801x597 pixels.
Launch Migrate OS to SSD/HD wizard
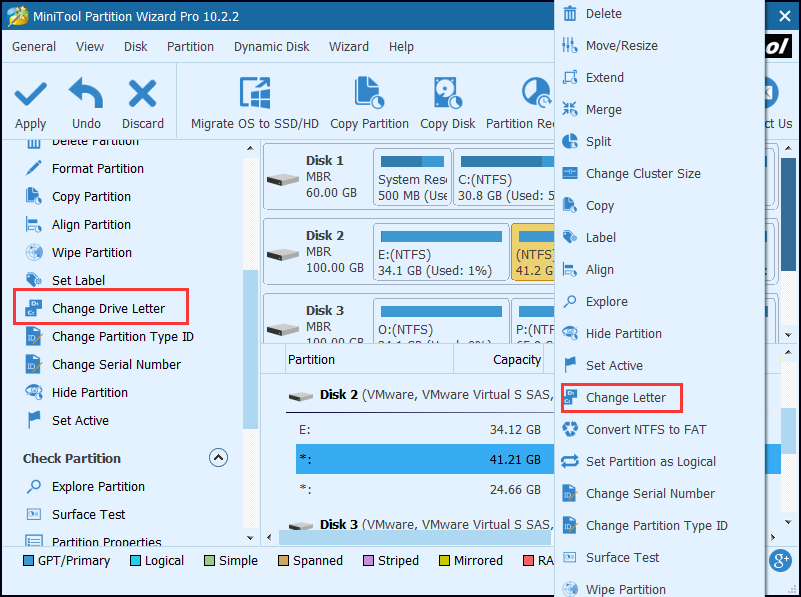254,104
